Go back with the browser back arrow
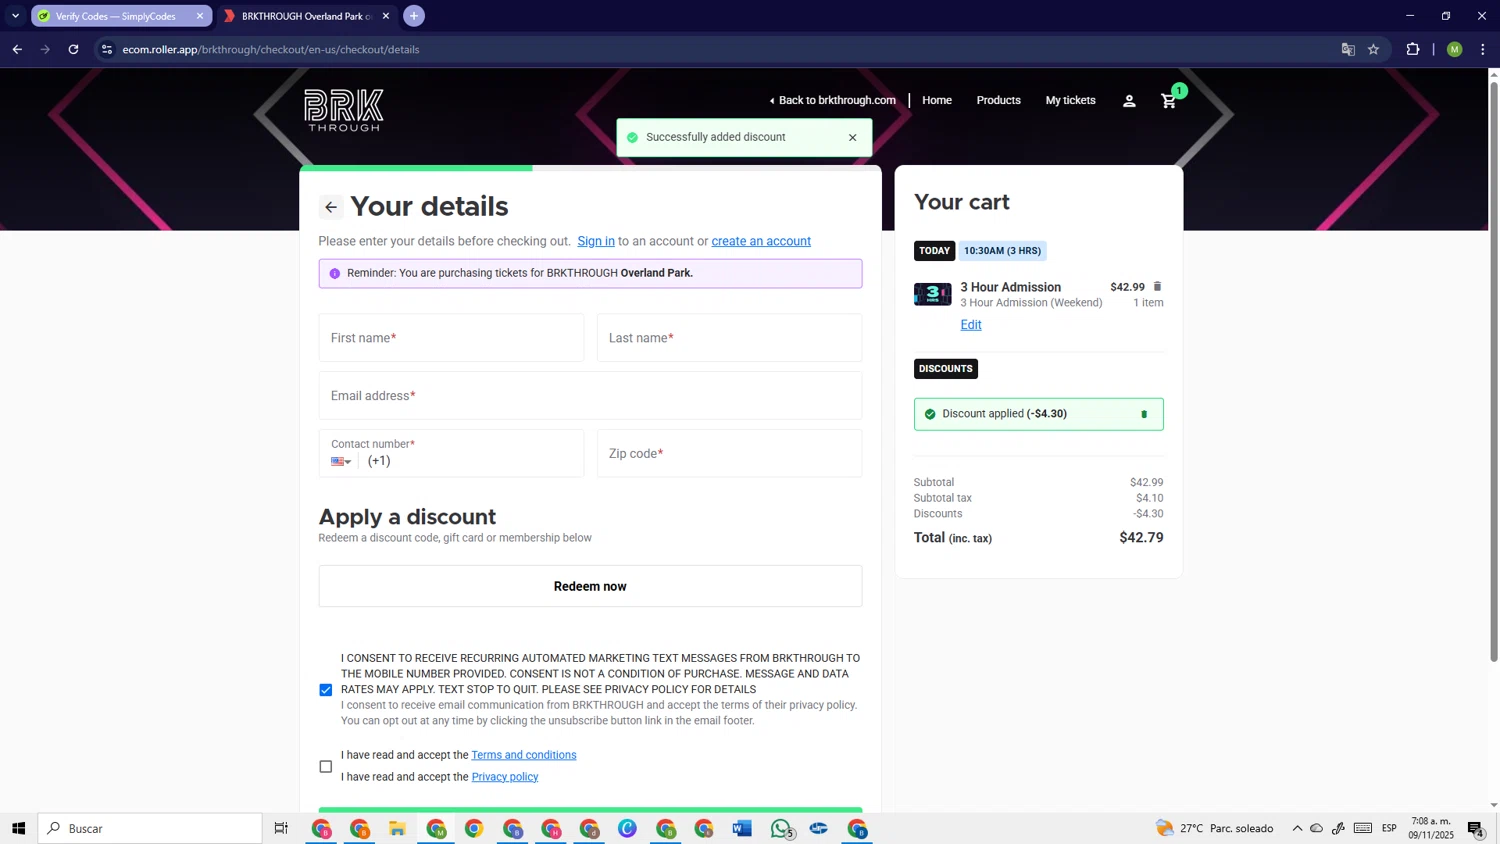This screenshot has width=1500, height=844. coord(17,49)
